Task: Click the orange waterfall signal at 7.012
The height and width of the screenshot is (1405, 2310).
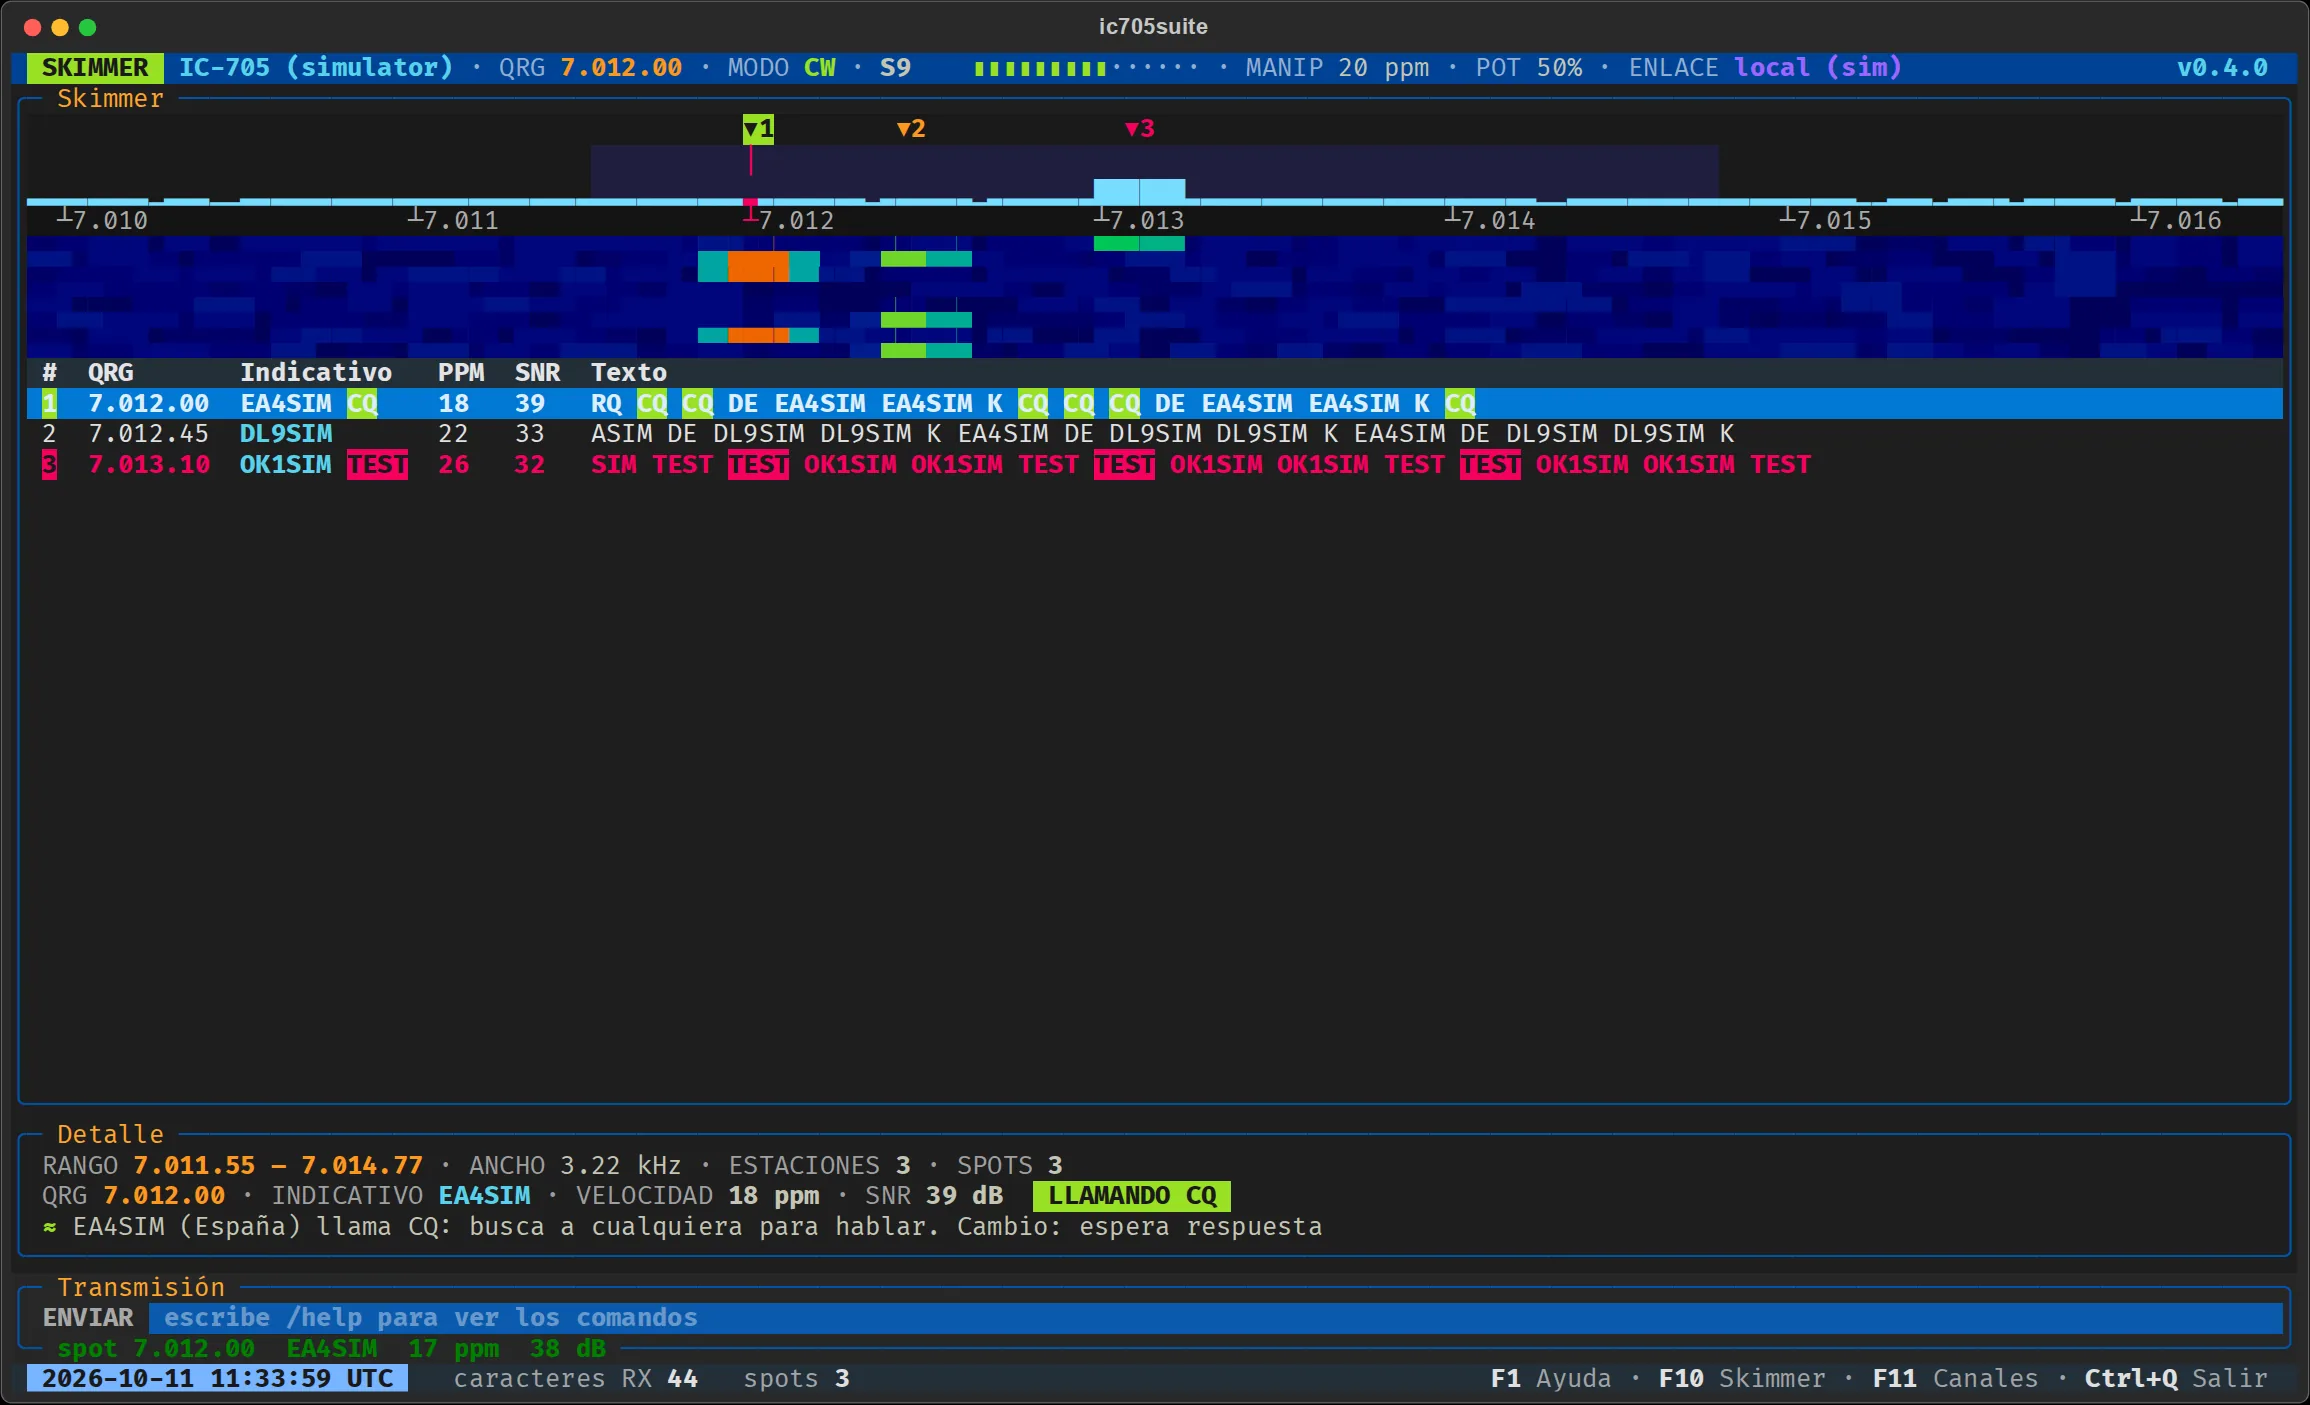Action: (x=758, y=266)
